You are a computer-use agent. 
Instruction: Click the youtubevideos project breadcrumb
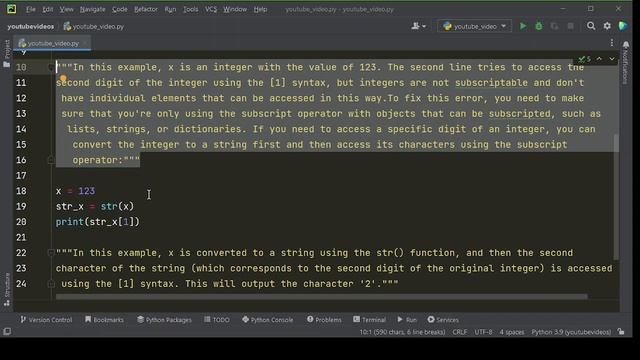(31, 27)
